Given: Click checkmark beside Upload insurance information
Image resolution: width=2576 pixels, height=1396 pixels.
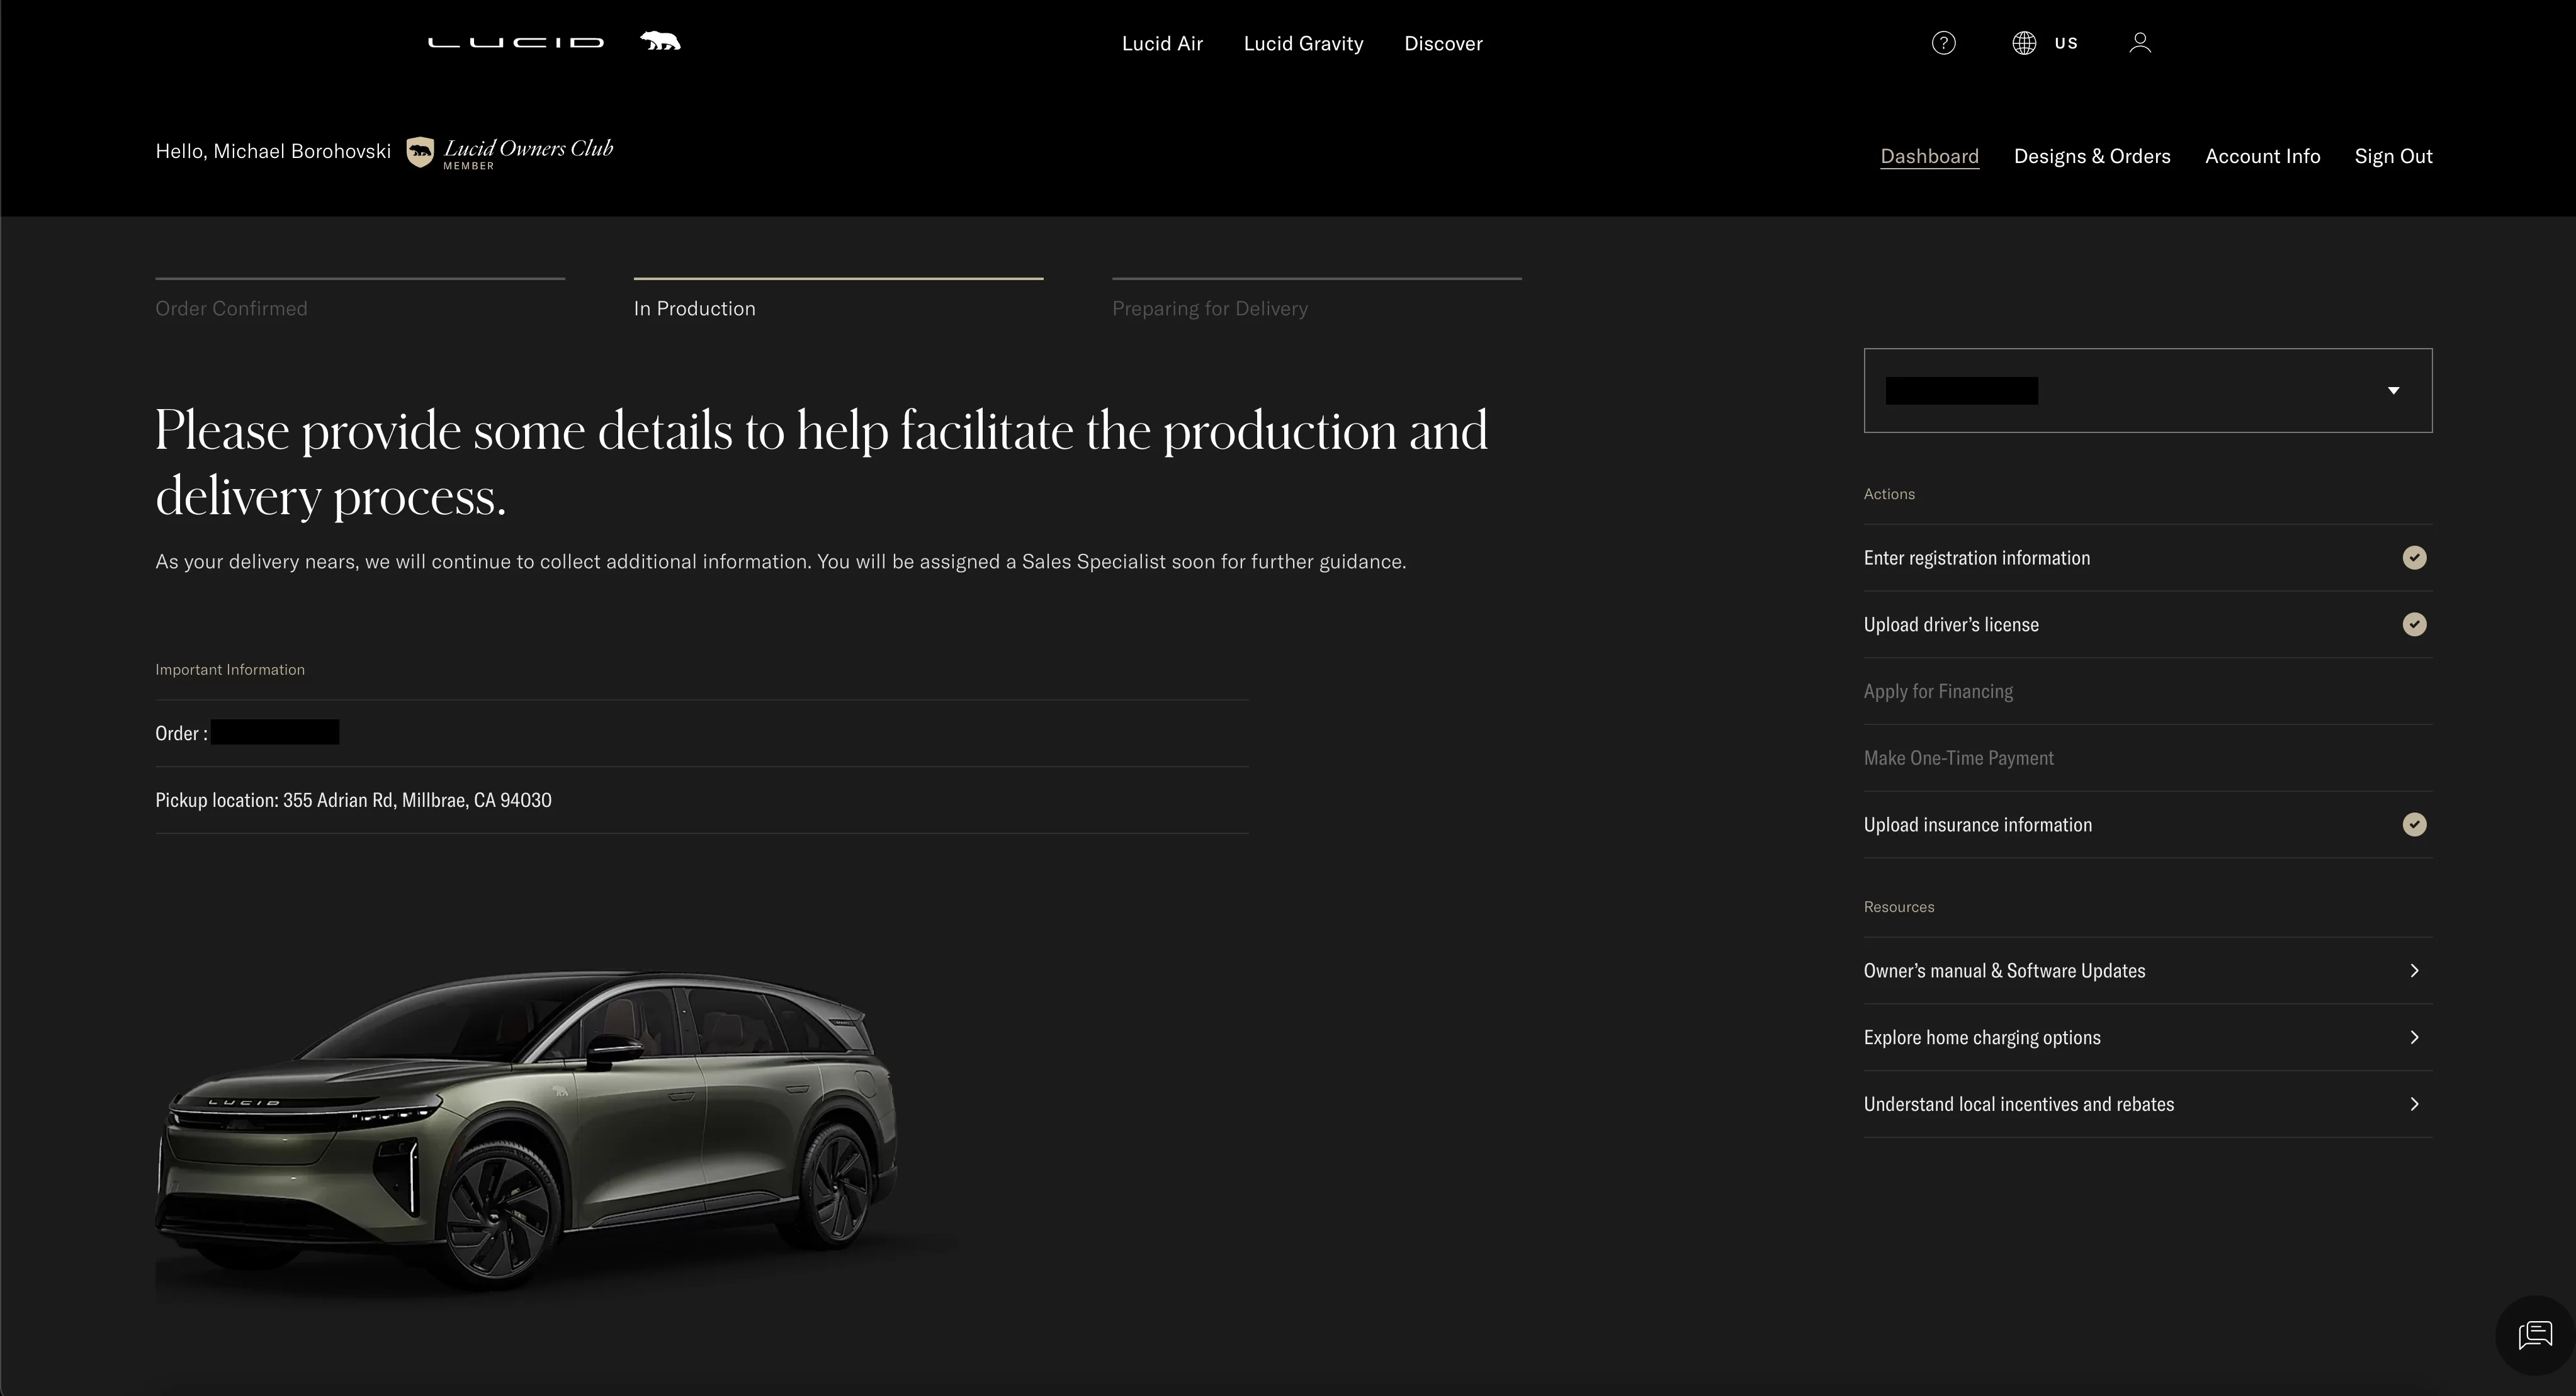Looking at the screenshot, I should 2414,825.
